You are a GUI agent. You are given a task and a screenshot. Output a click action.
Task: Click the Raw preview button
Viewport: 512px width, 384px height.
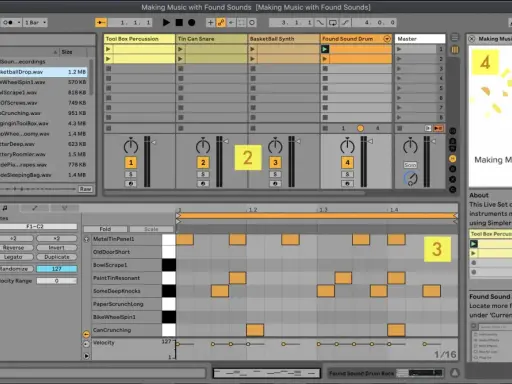click(86, 189)
